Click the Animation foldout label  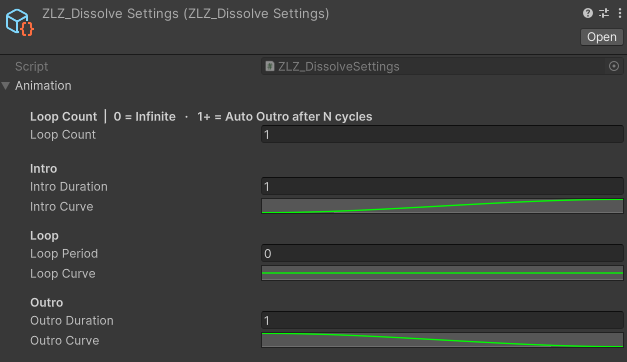pyautogui.click(x=43, y=86)
